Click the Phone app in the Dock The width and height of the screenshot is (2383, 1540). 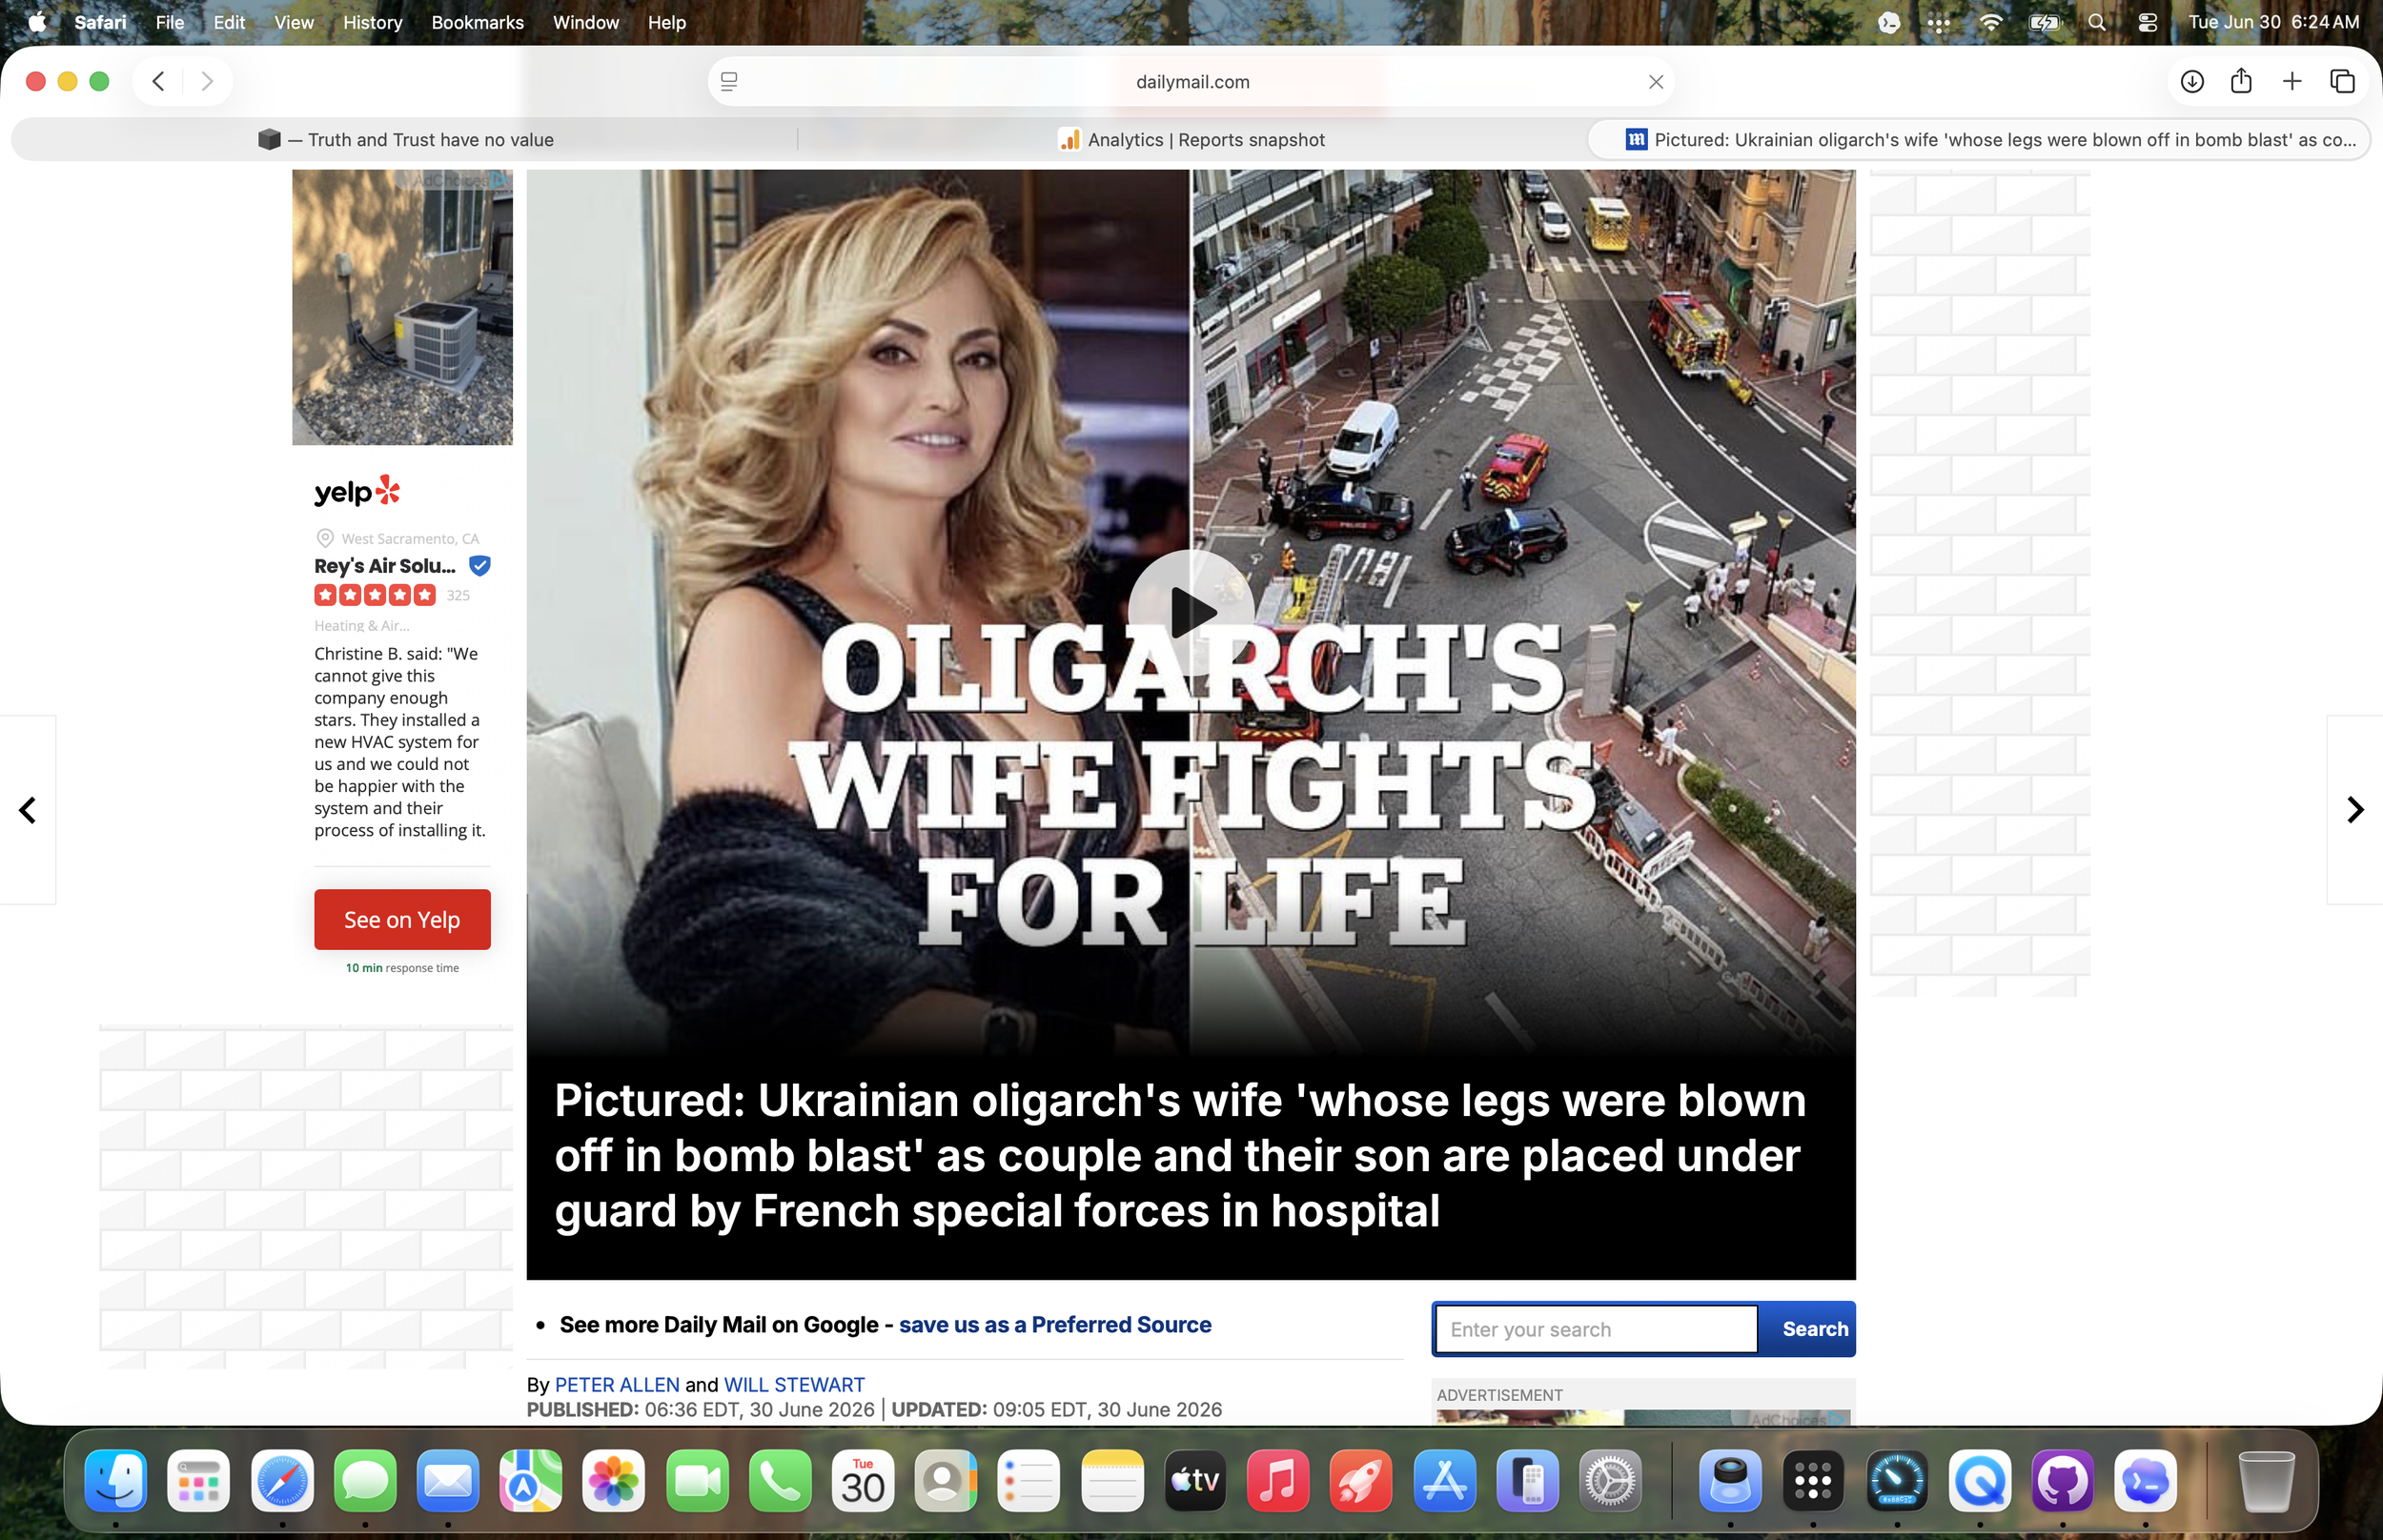780,1481
